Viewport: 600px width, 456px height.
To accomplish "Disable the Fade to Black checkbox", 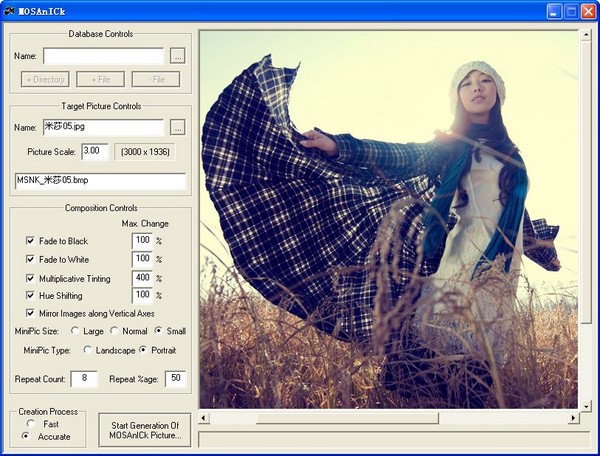I will click(x=31, y=241).
